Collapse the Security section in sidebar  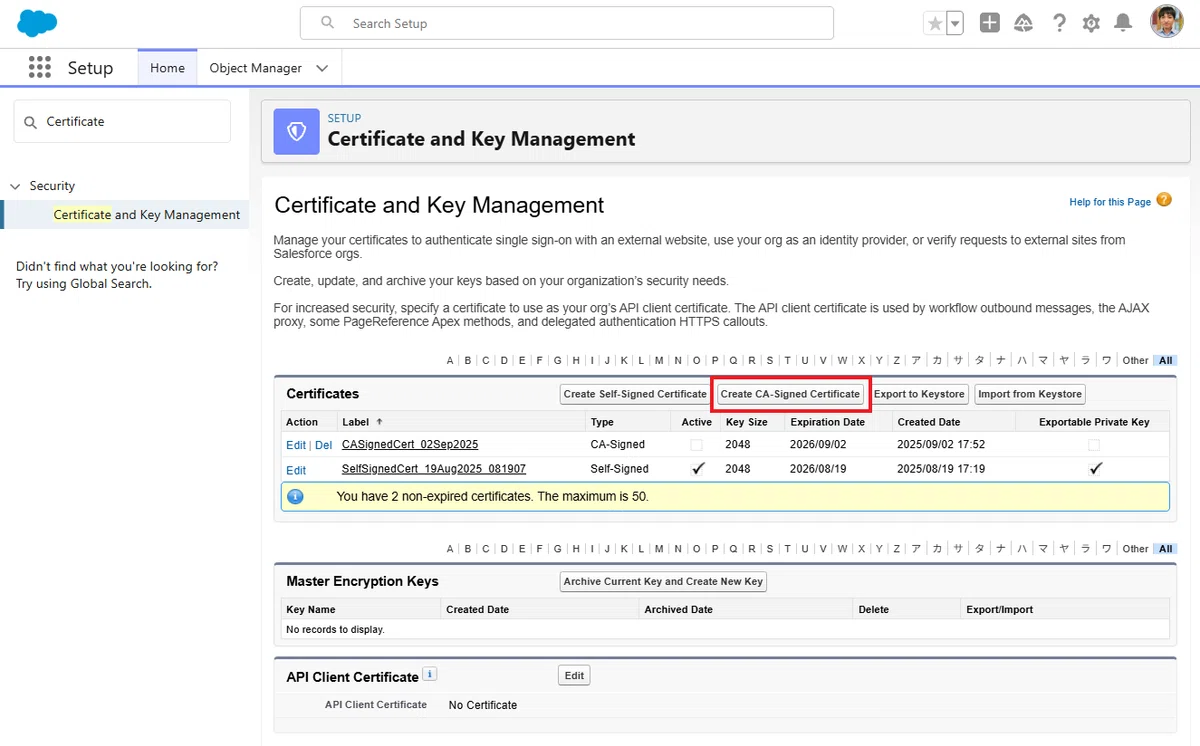(15, 186)
